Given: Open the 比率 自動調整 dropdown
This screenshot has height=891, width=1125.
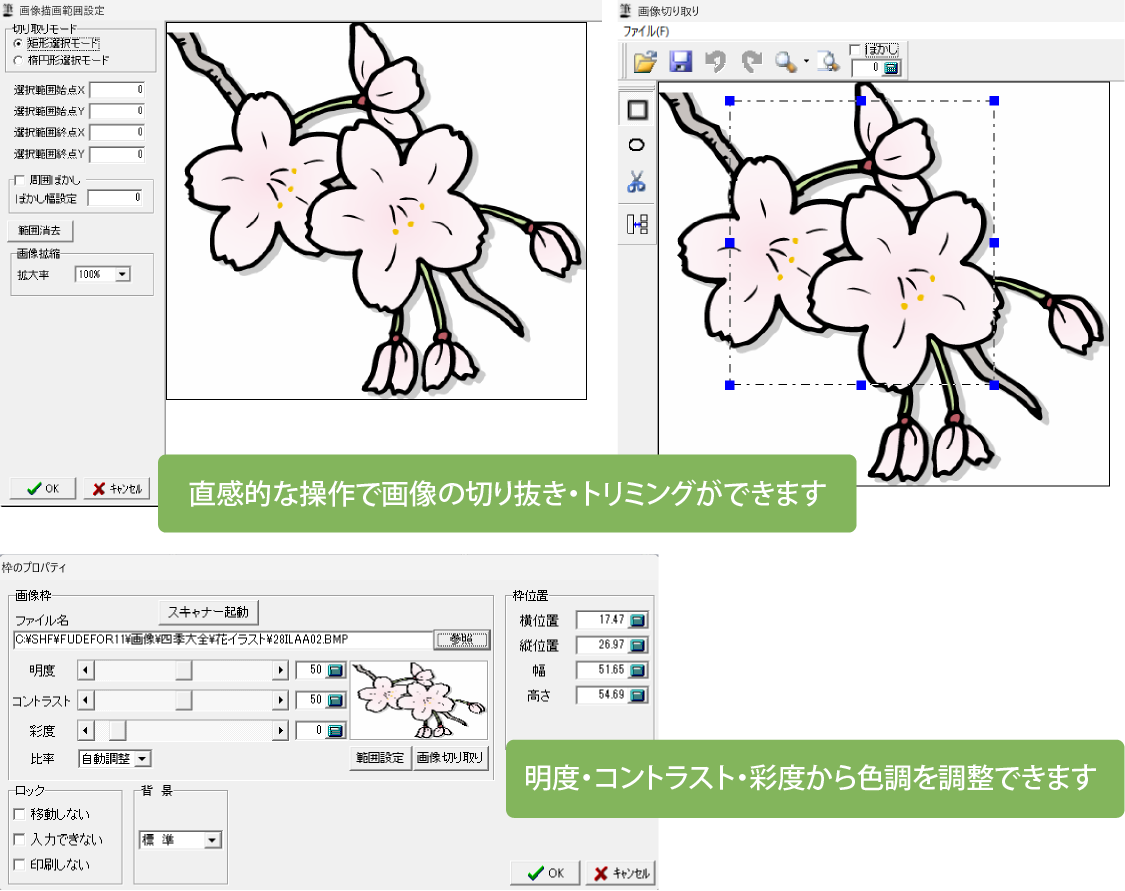Looking at the screenshot, I should point(142,759).
